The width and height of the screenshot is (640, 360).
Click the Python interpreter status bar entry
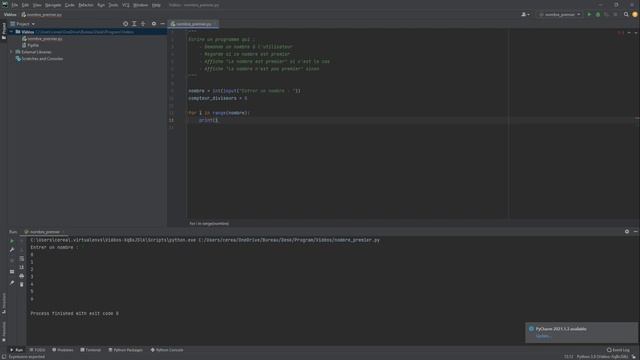(602, 357)
